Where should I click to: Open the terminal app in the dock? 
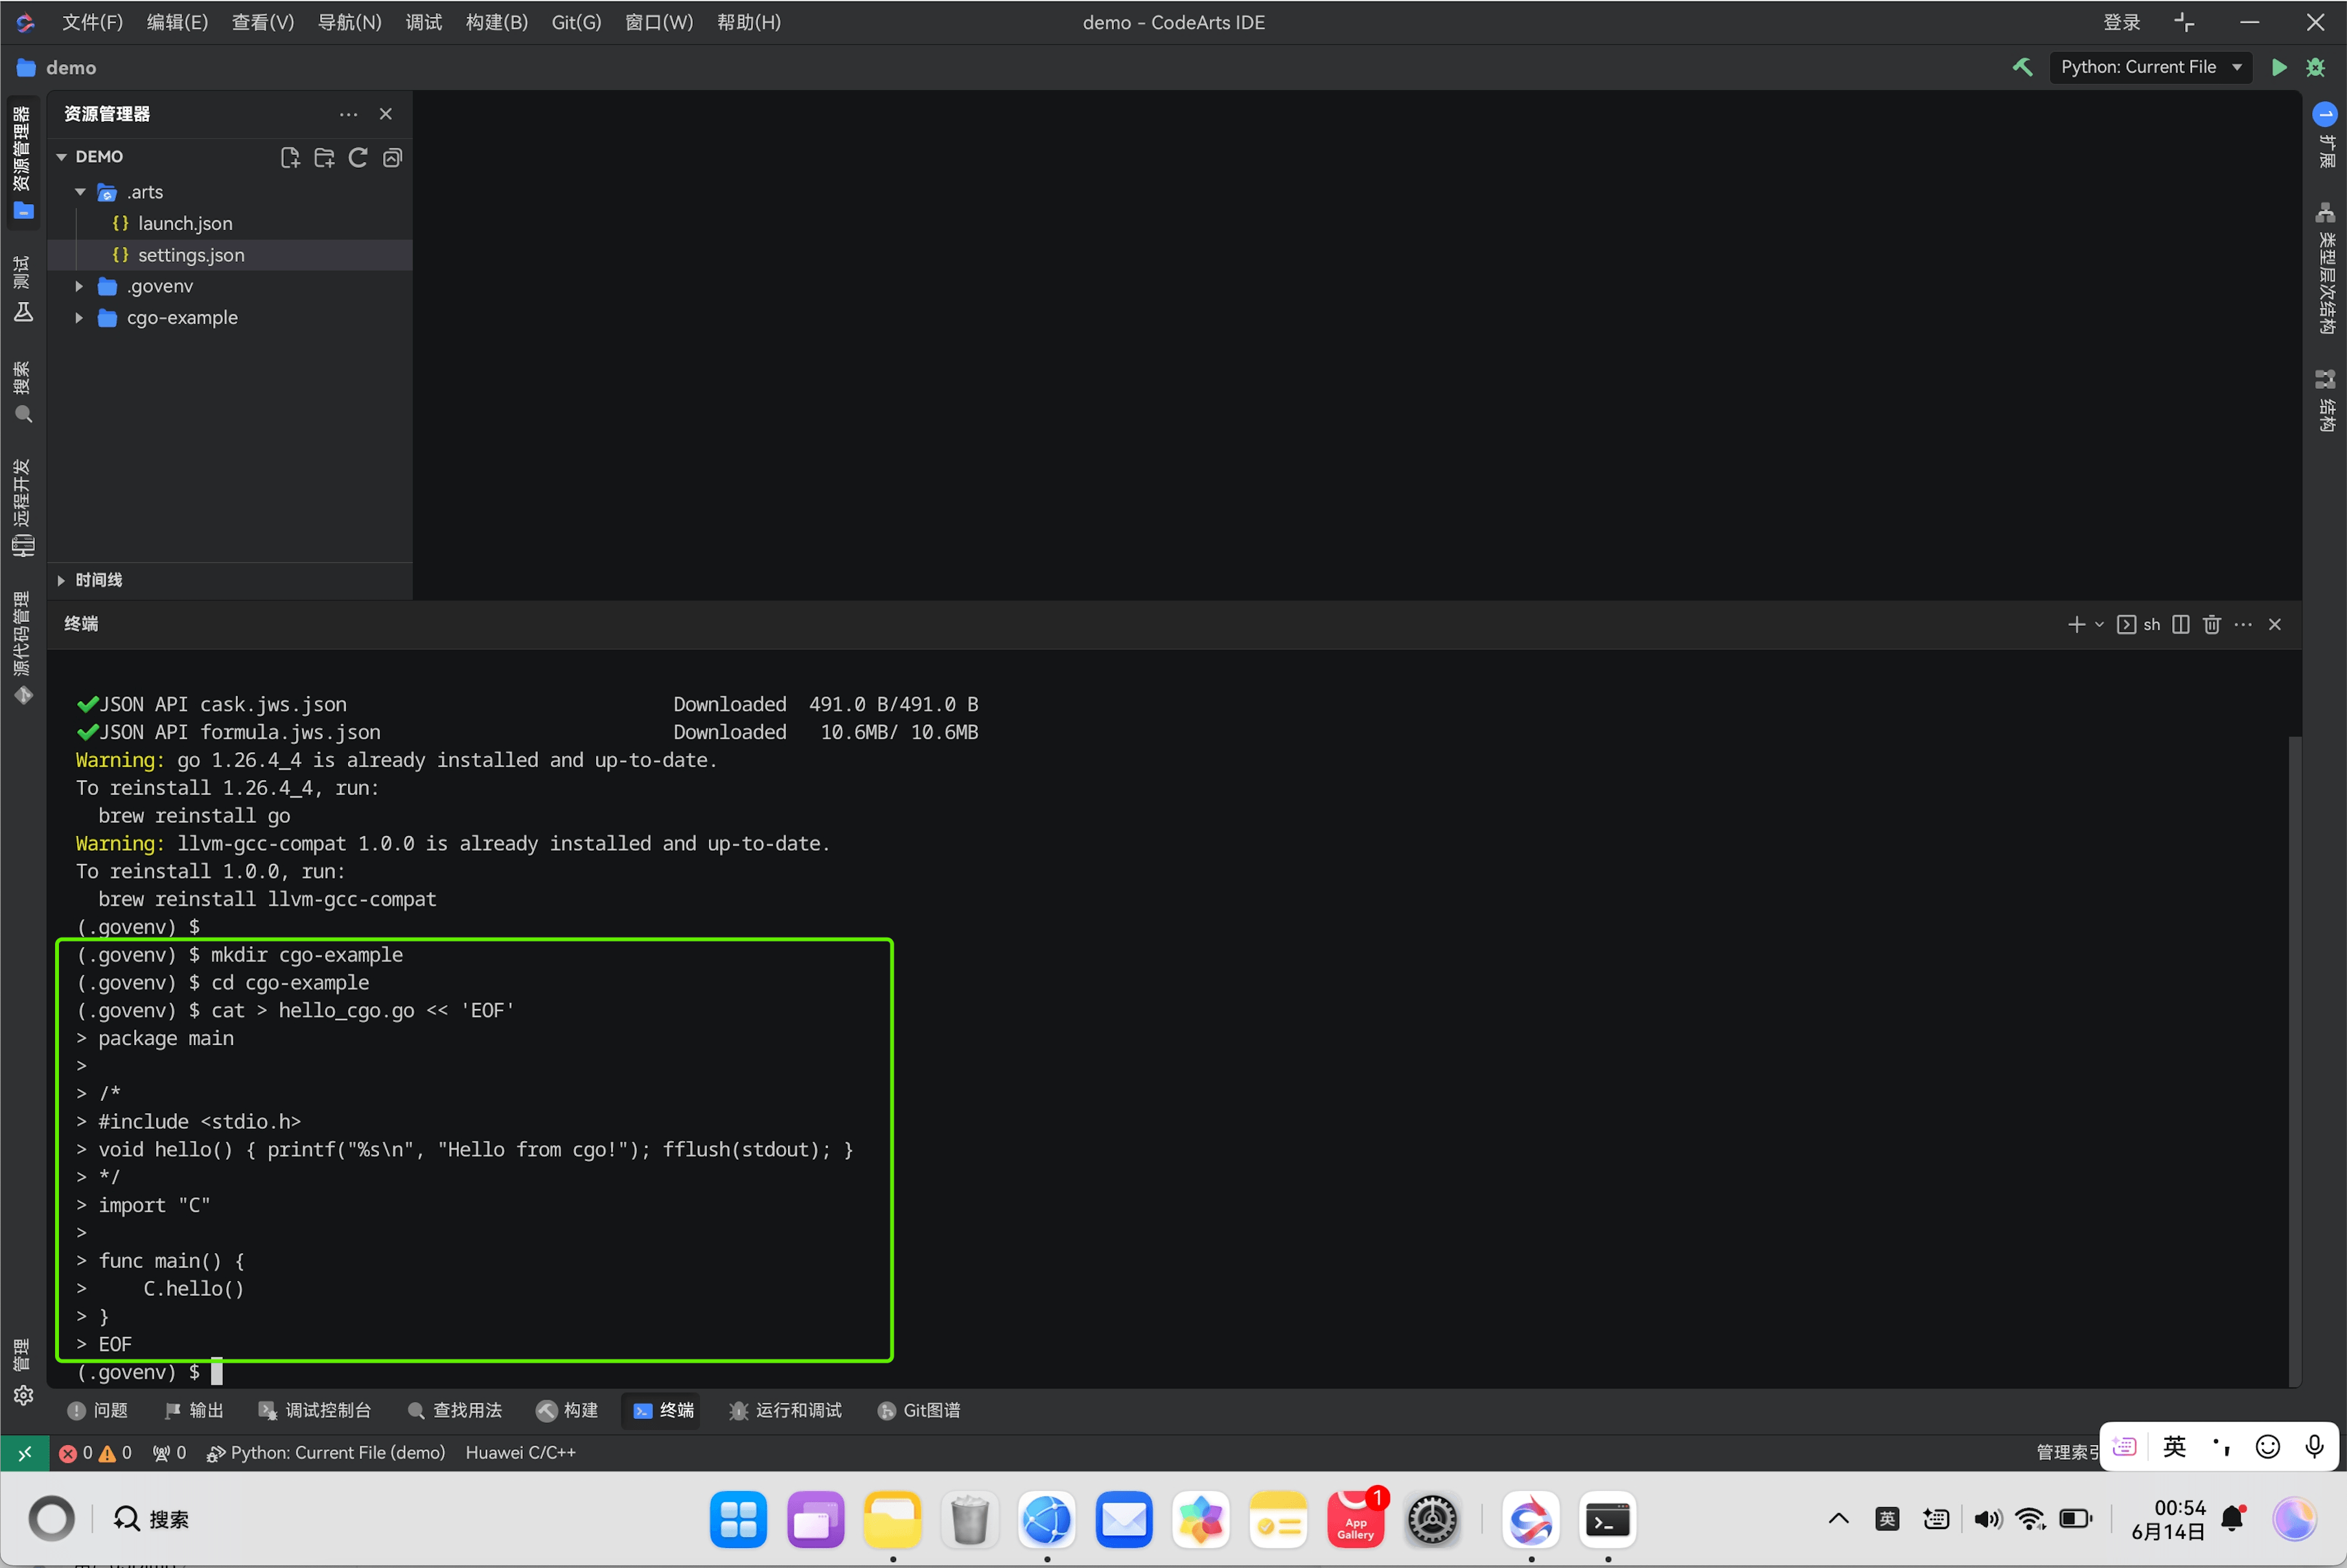pos(1608,1519)
